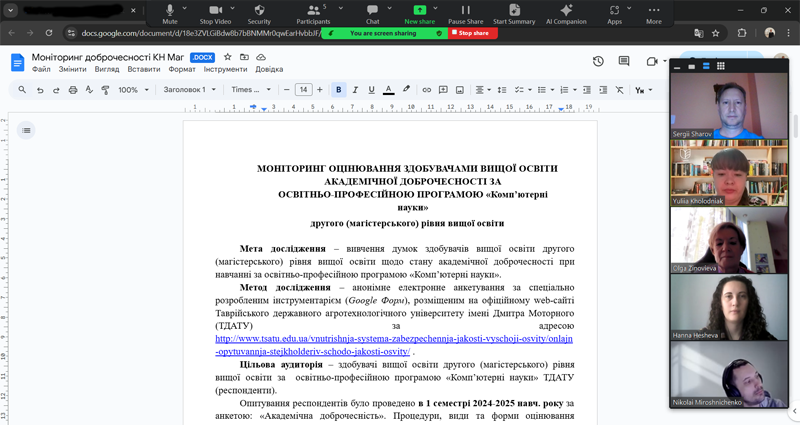
Task: Toggle italic formatting
Action: (x=355, y=90)
